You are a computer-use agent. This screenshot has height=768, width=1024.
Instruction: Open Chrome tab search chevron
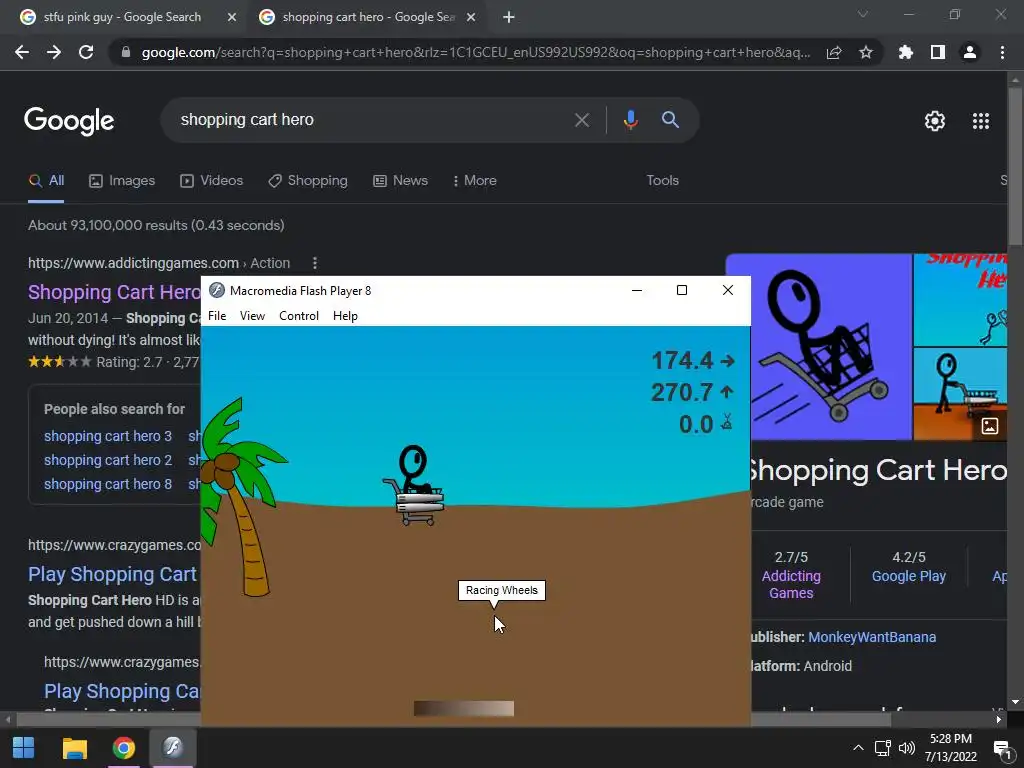[863, 14]
